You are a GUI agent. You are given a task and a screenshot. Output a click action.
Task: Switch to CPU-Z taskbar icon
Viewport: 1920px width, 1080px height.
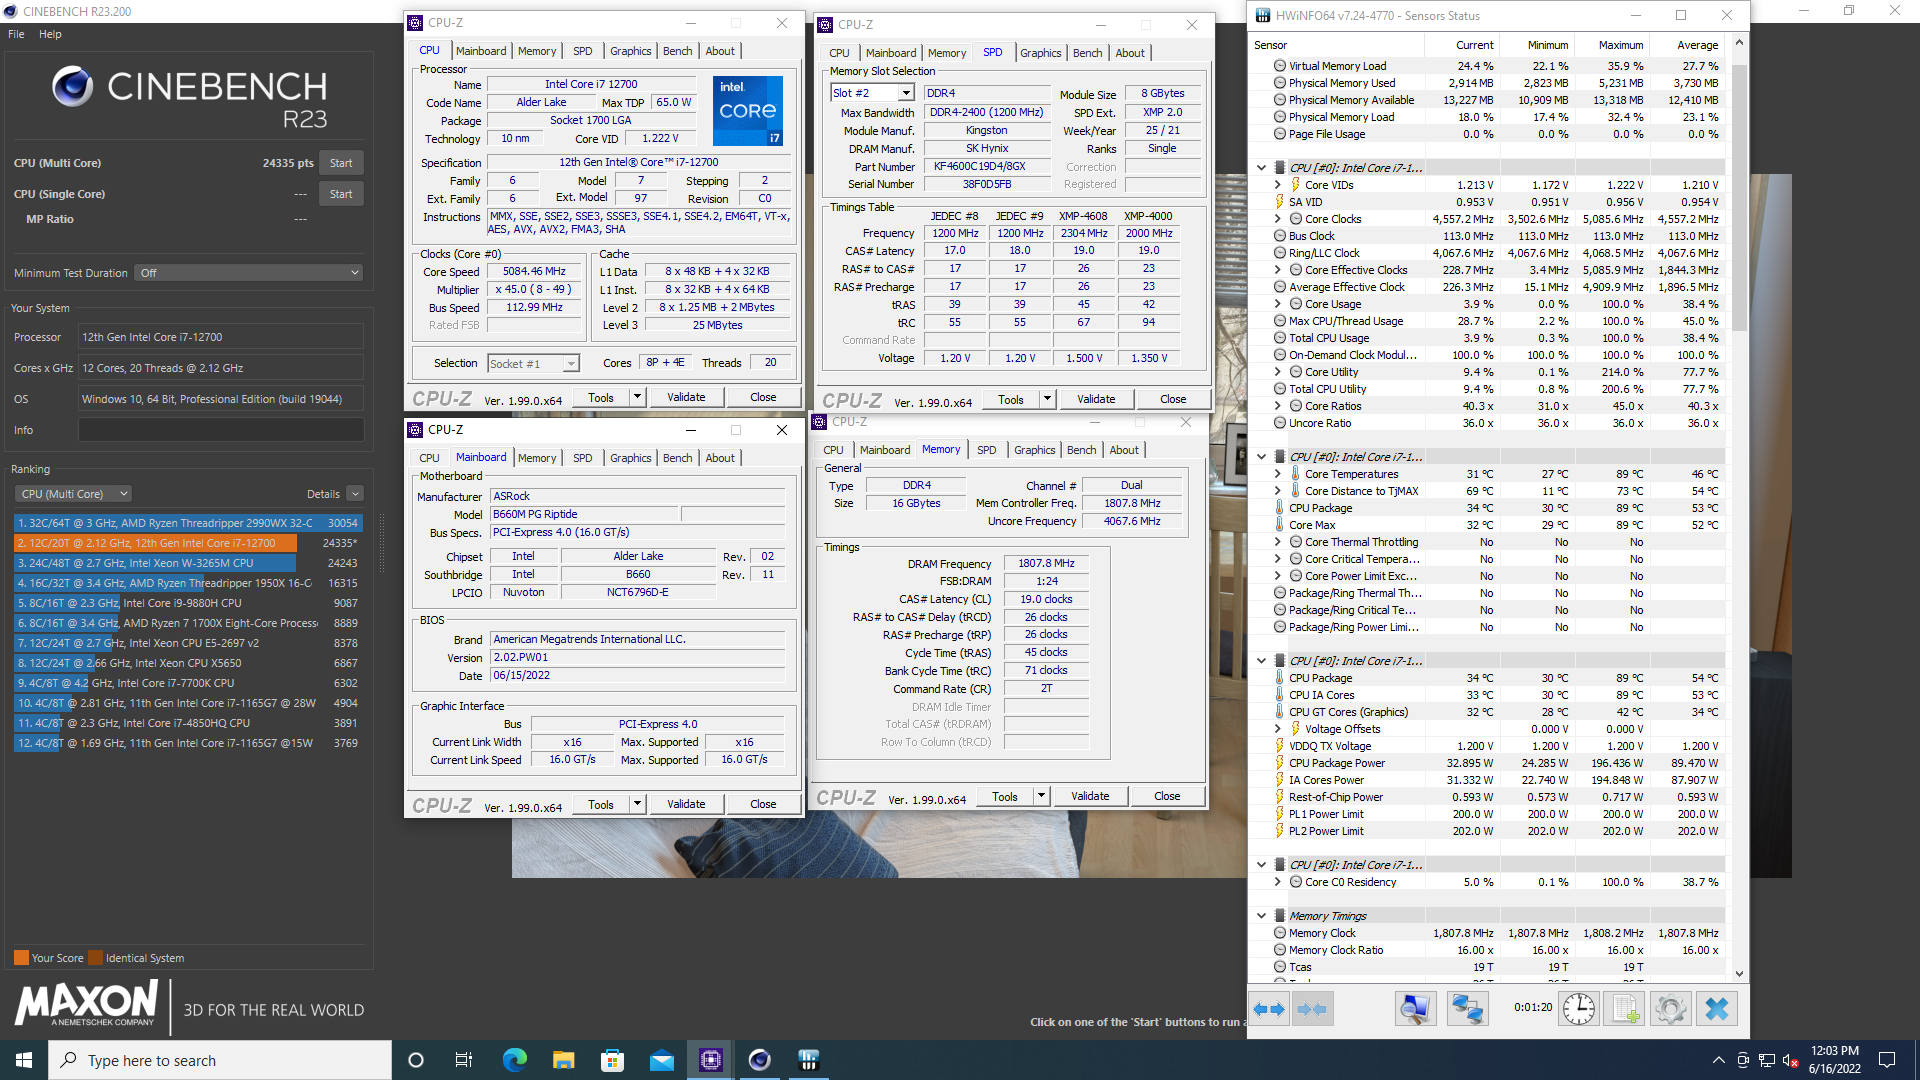point(710,1060)
